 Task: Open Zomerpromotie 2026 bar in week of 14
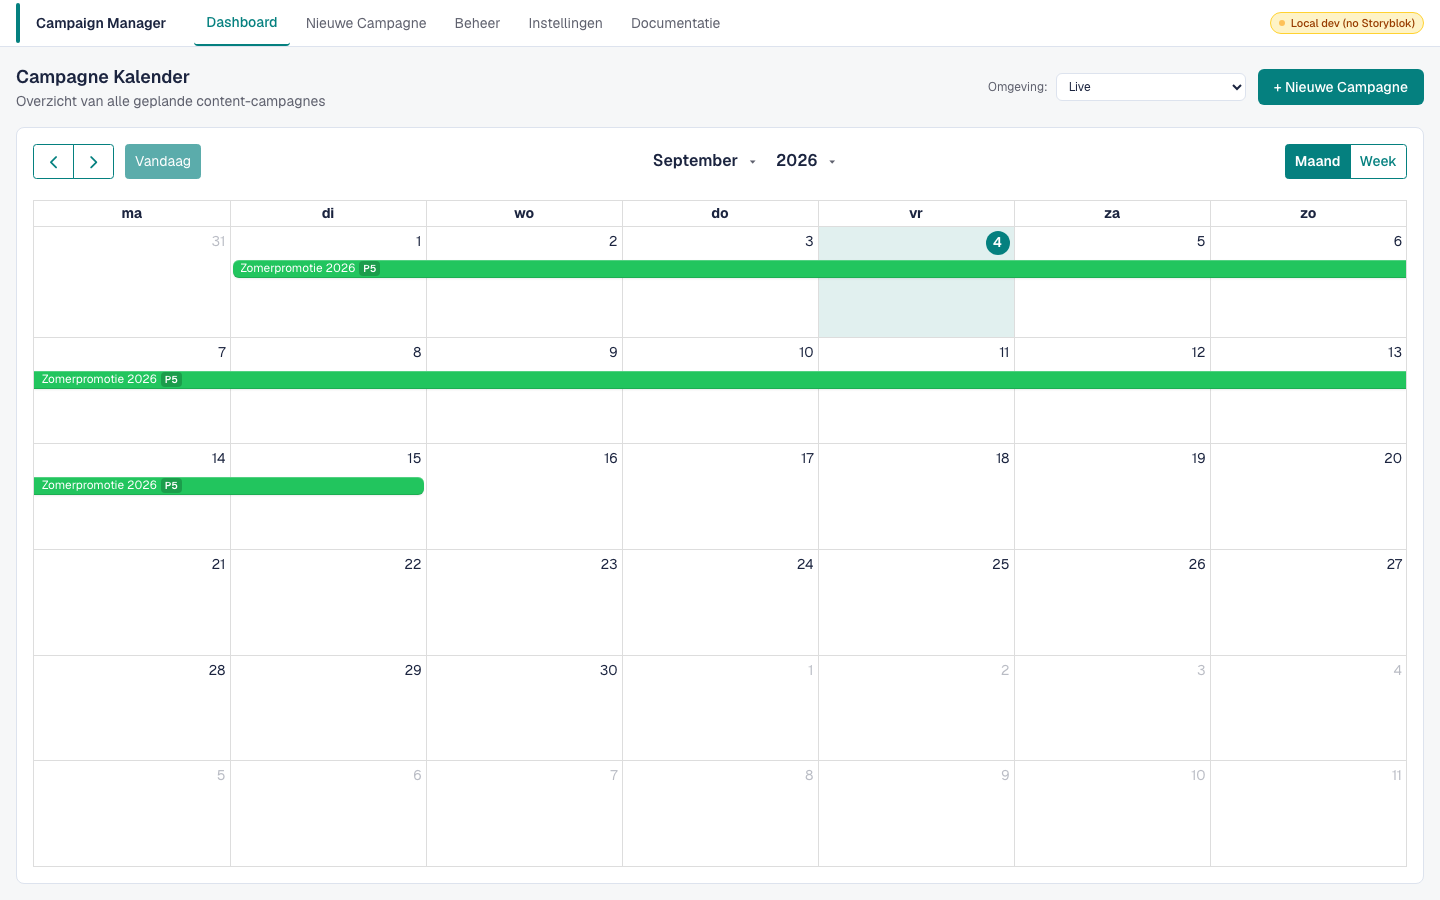[229, 486]
